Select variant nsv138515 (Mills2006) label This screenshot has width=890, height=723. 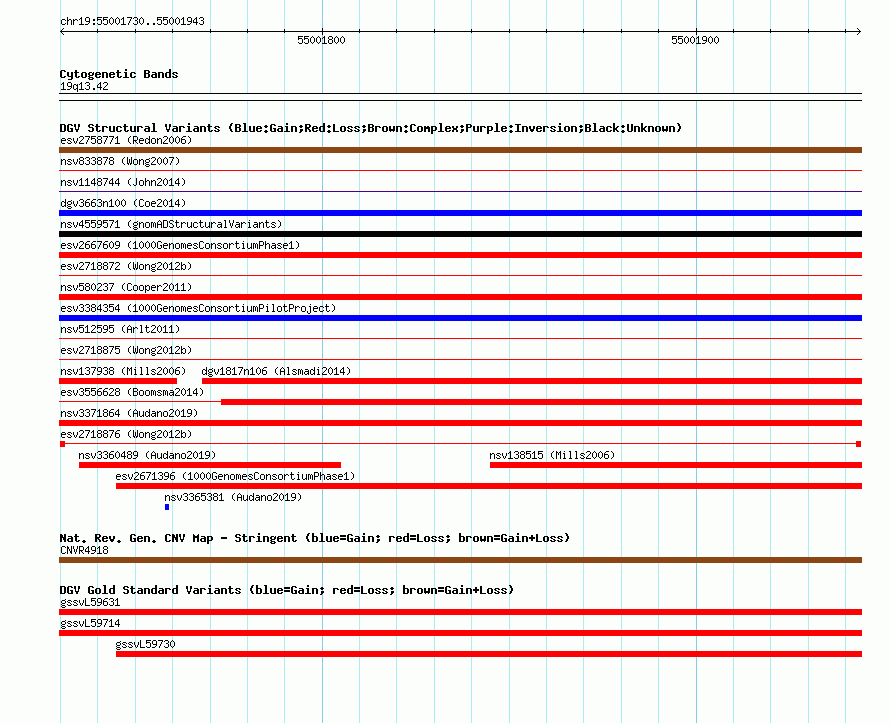coord(552,455)
